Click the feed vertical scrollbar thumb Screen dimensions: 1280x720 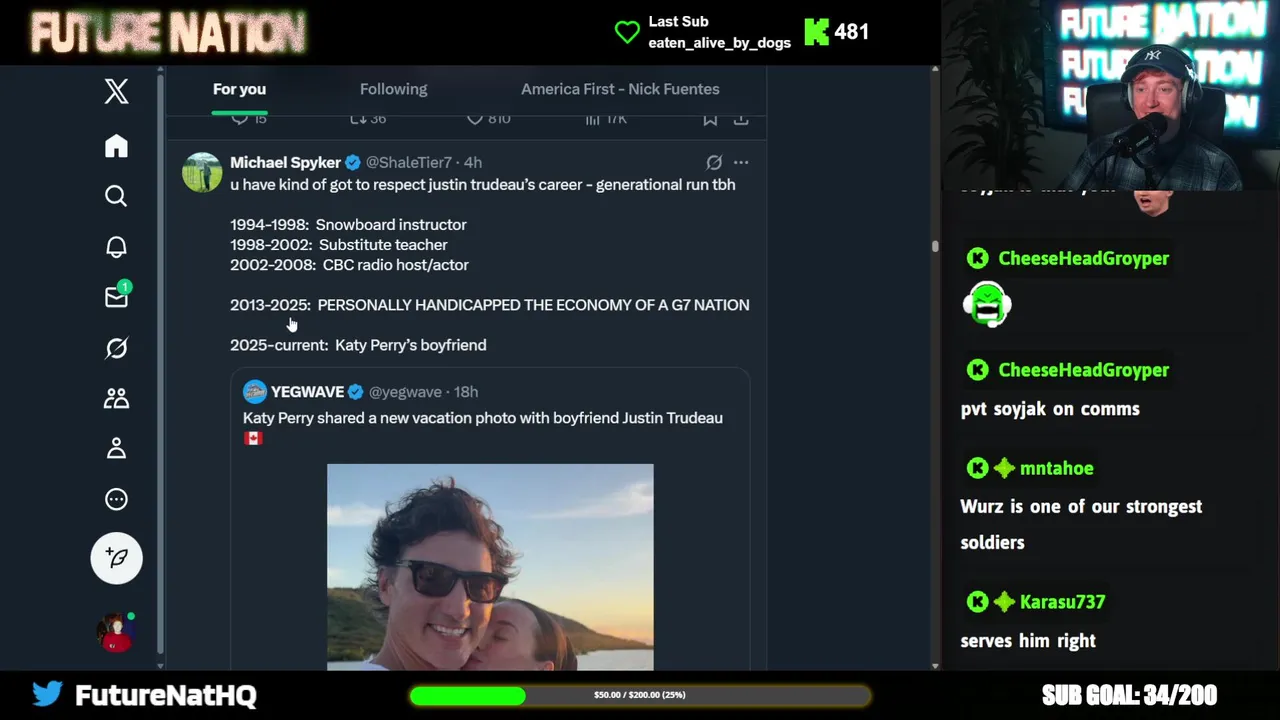pyautogui.click(x=935, y=246)
